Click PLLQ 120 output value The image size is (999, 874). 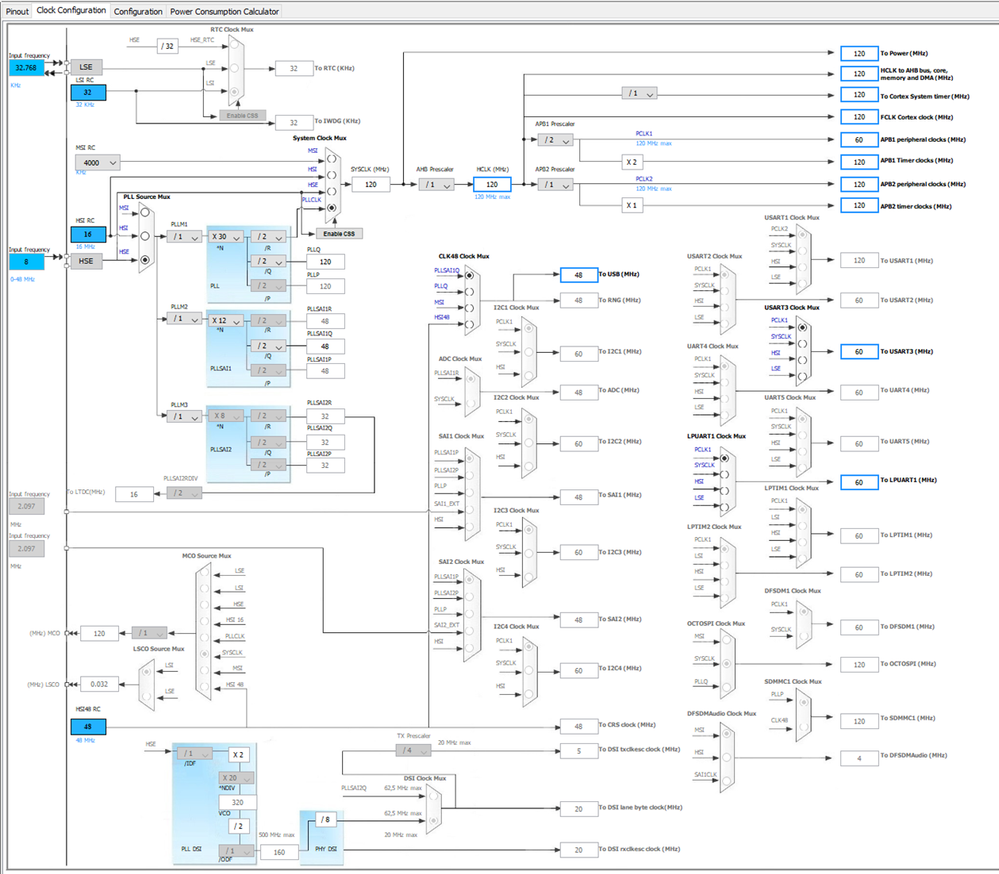(x=326, y=261)
